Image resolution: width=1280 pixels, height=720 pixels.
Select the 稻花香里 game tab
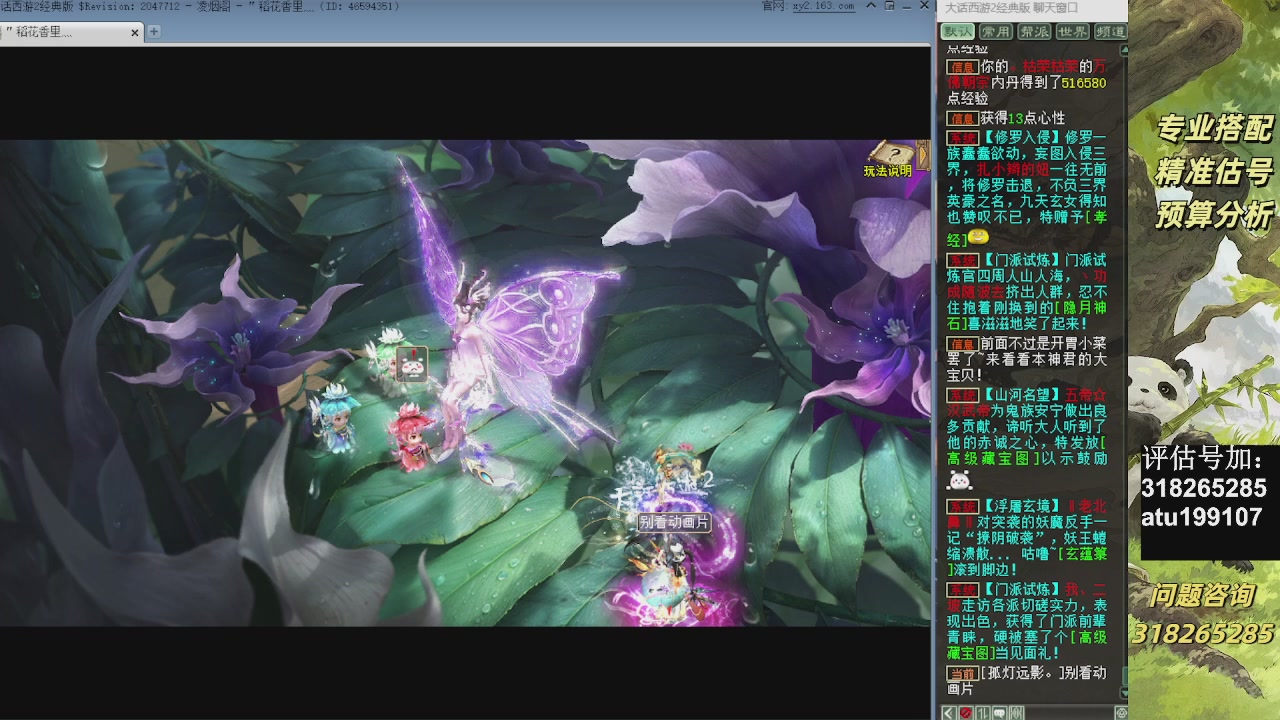[70, 32]
